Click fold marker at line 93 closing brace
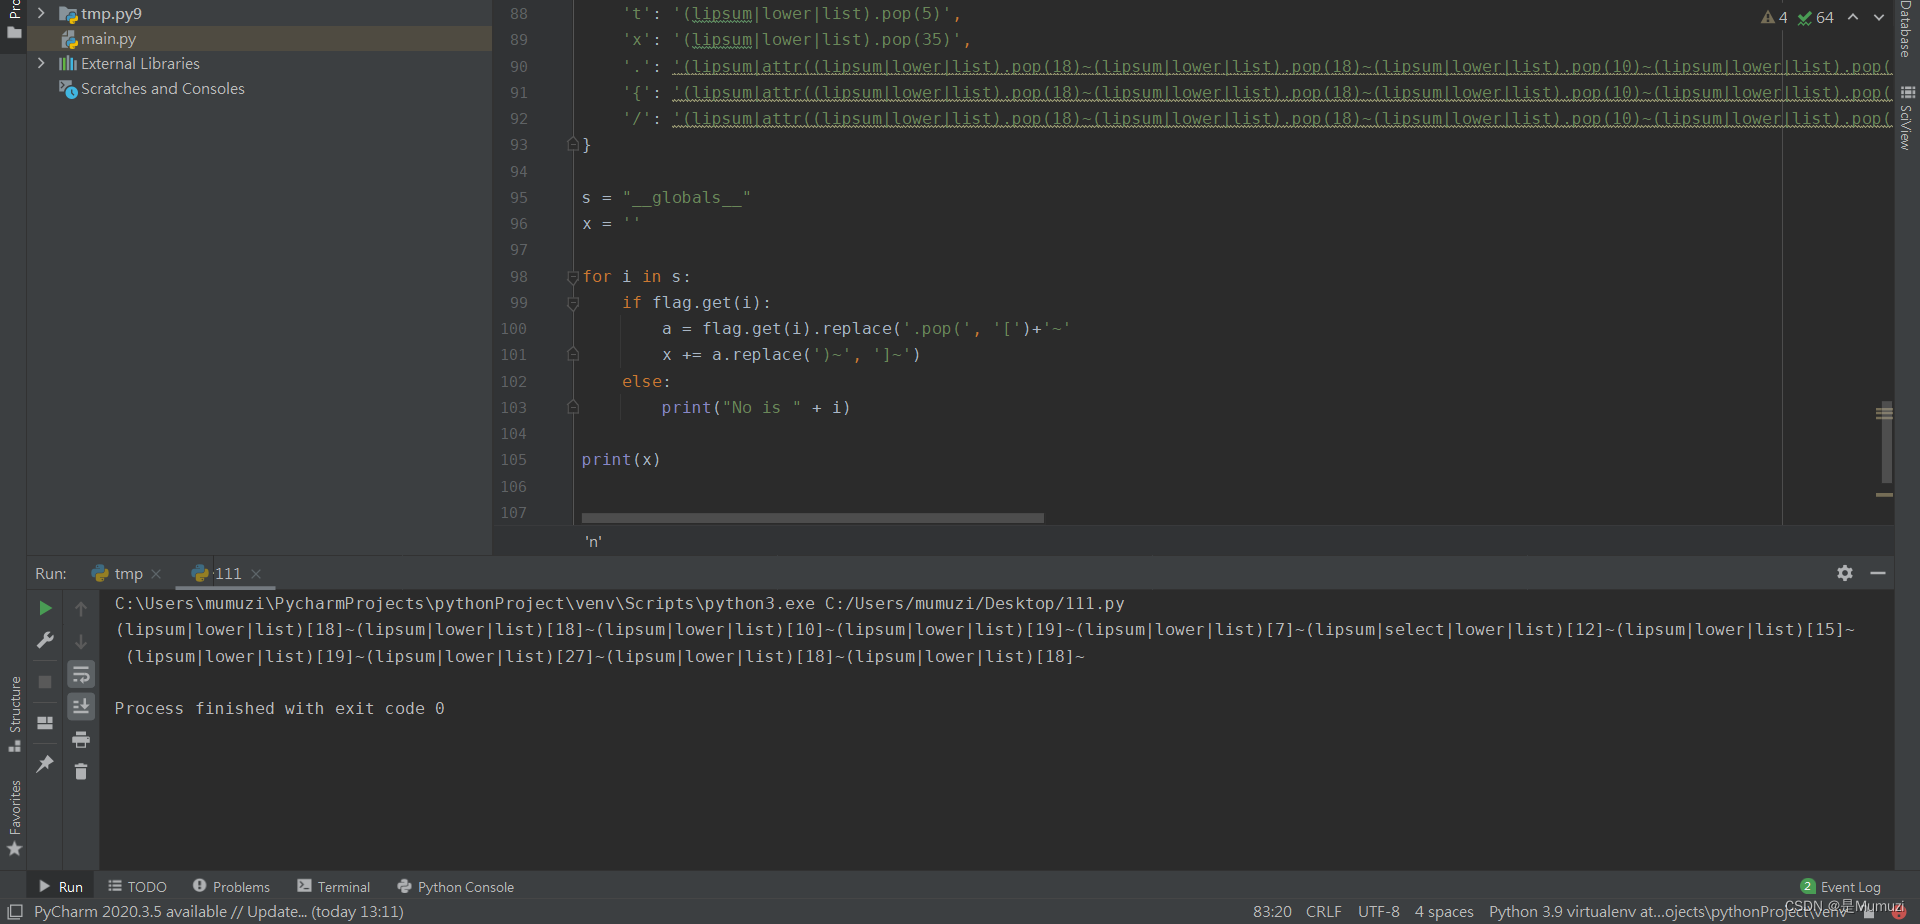Viewport: 1920px width, 924px height. click(573, 145)
